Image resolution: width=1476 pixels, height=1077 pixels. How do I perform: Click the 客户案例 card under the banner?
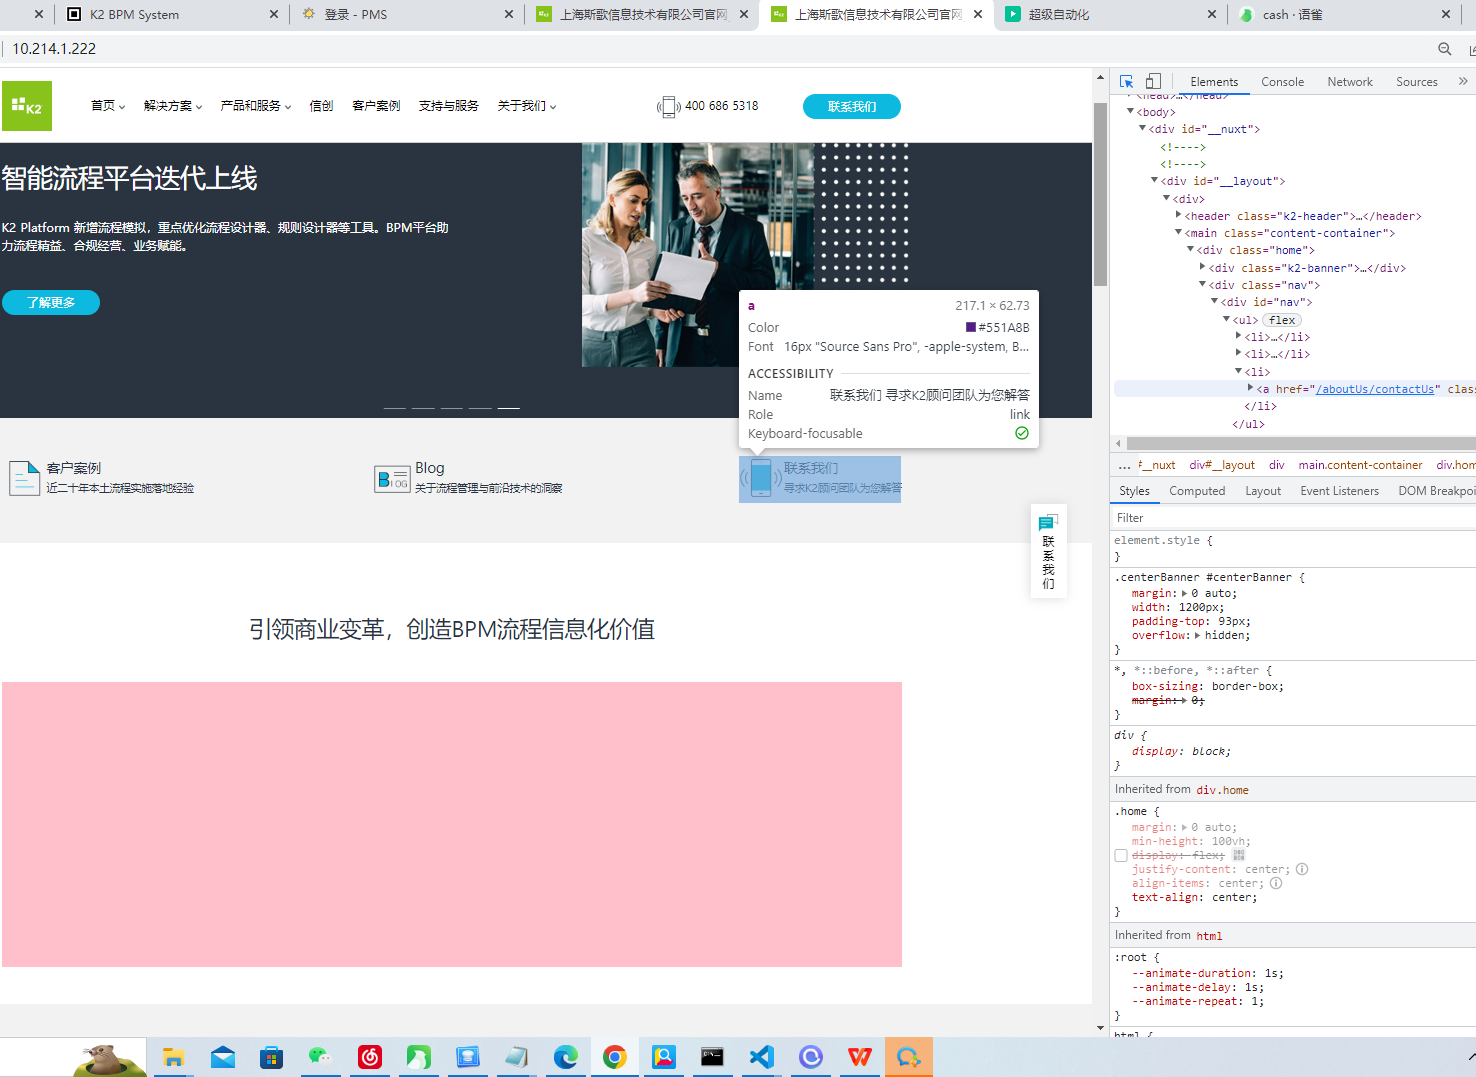101,478
